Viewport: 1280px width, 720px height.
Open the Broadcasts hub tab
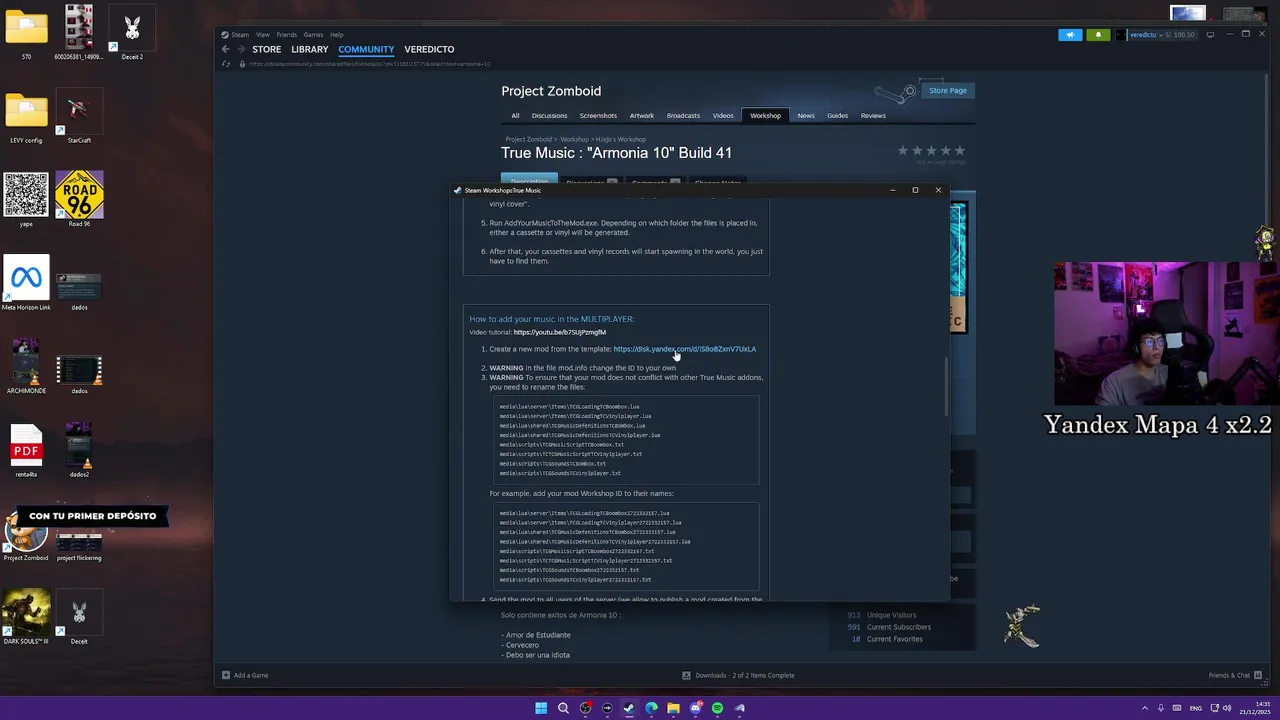tap(684, 116)
